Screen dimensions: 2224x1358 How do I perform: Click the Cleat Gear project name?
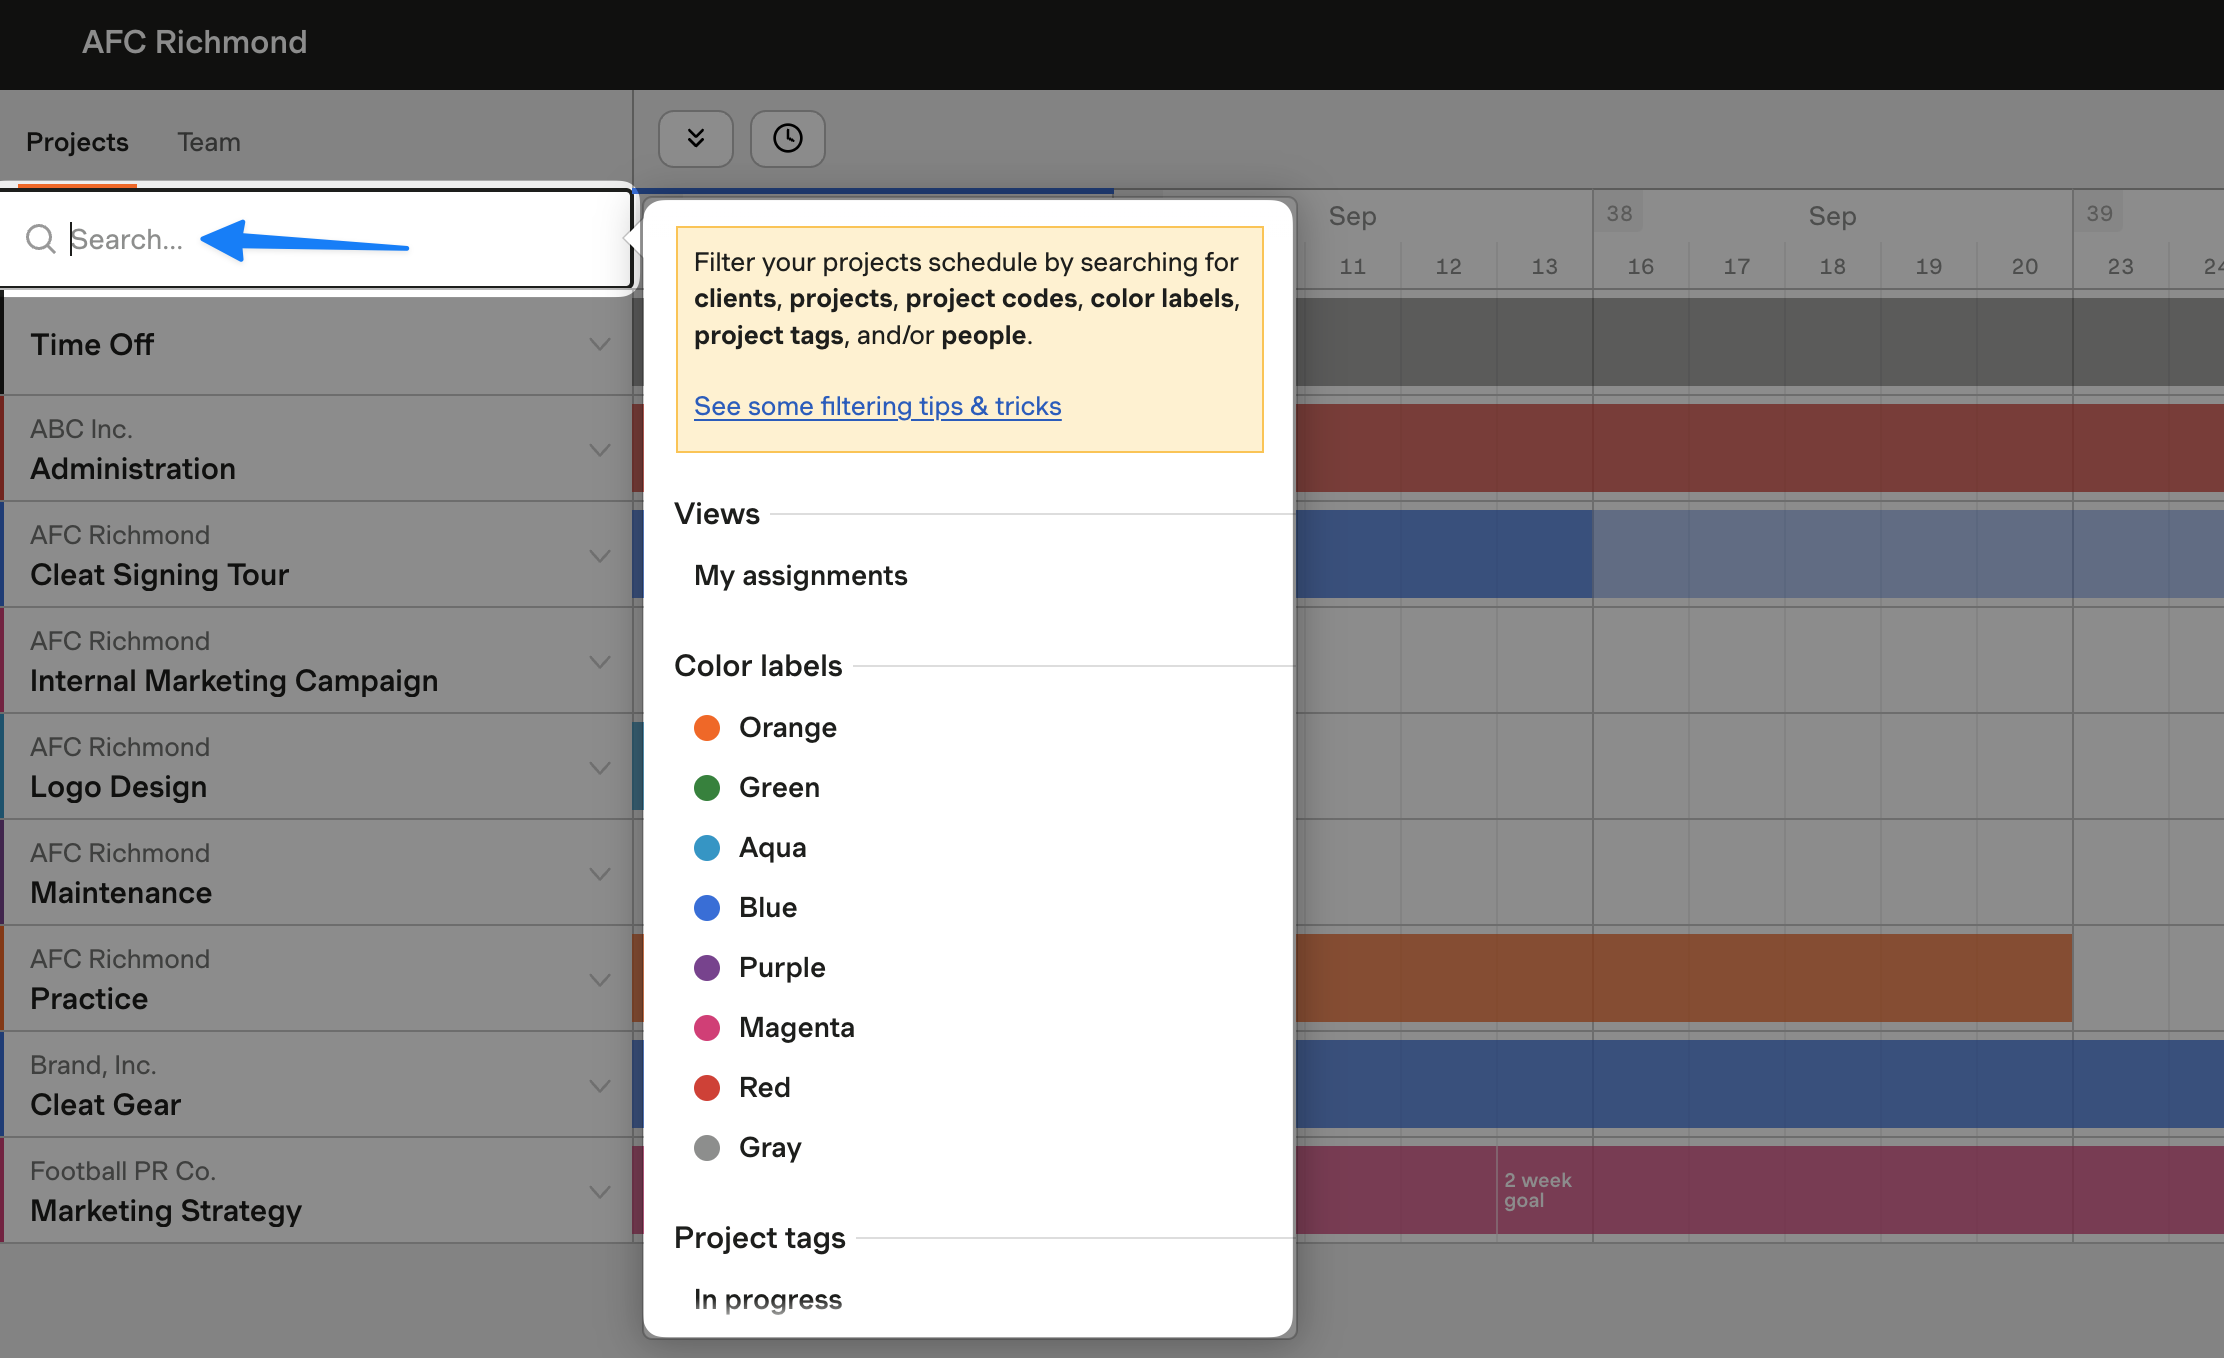click(x=106, y=1105)
